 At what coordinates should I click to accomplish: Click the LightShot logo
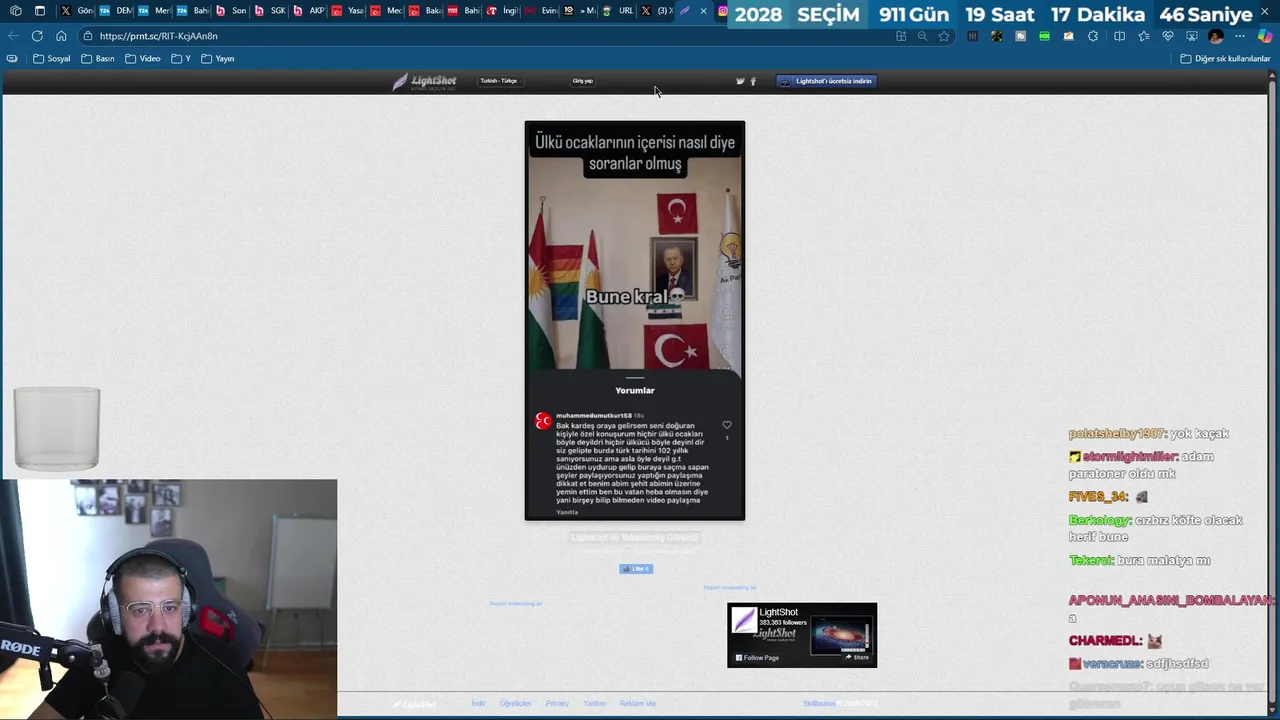[425, 81]
